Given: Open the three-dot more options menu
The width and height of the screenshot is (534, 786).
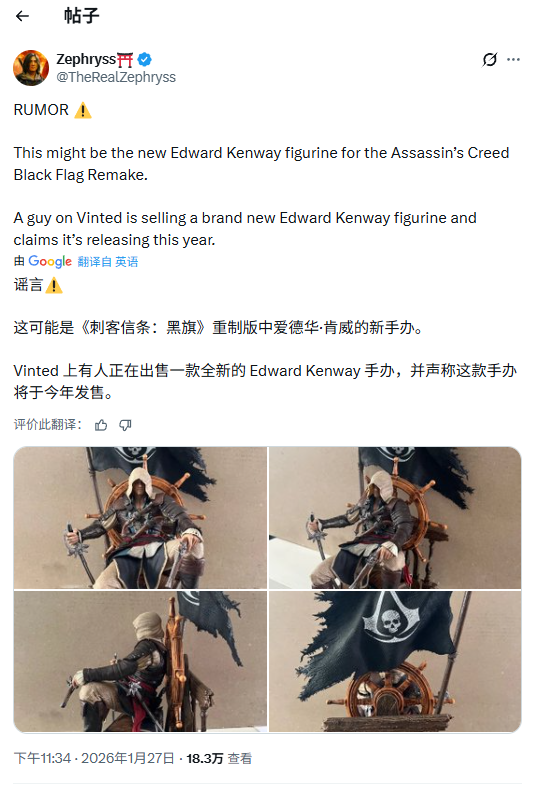Looking at the screenshot, I should tap(513, 60).
